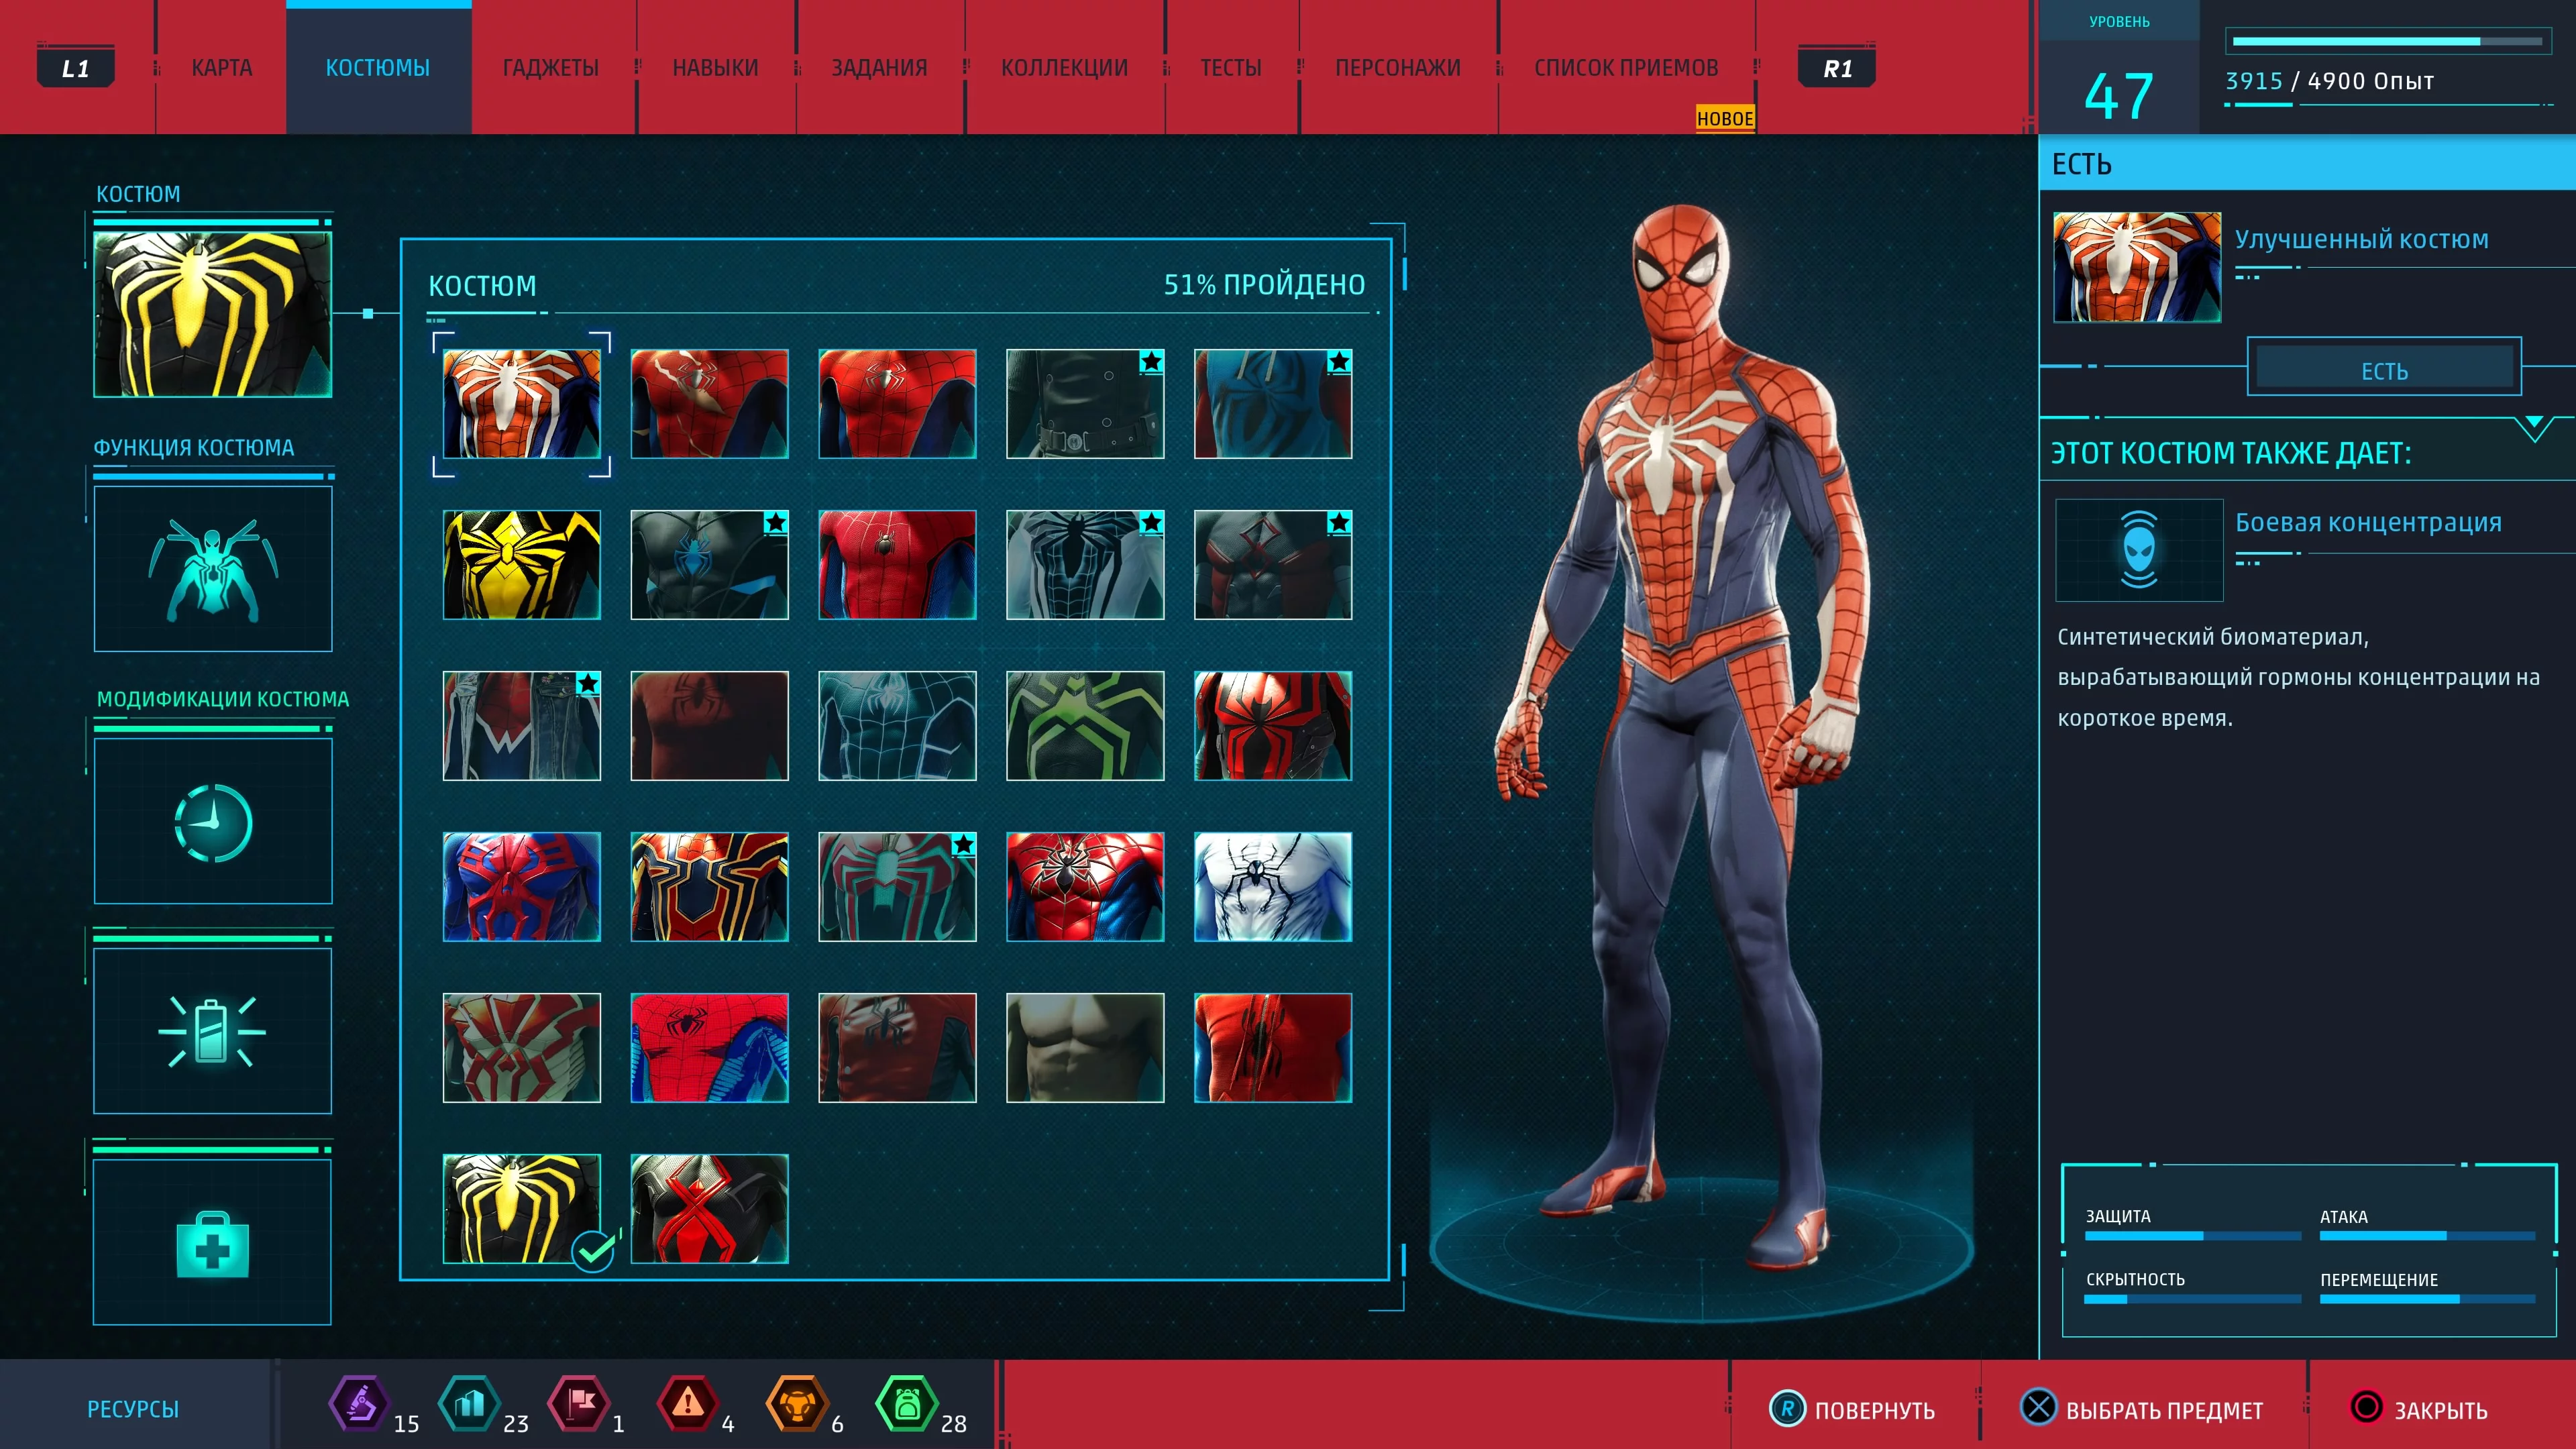2576x1449 pixels.
Task: Select the classic red suit with small spider
Action: 897,404
